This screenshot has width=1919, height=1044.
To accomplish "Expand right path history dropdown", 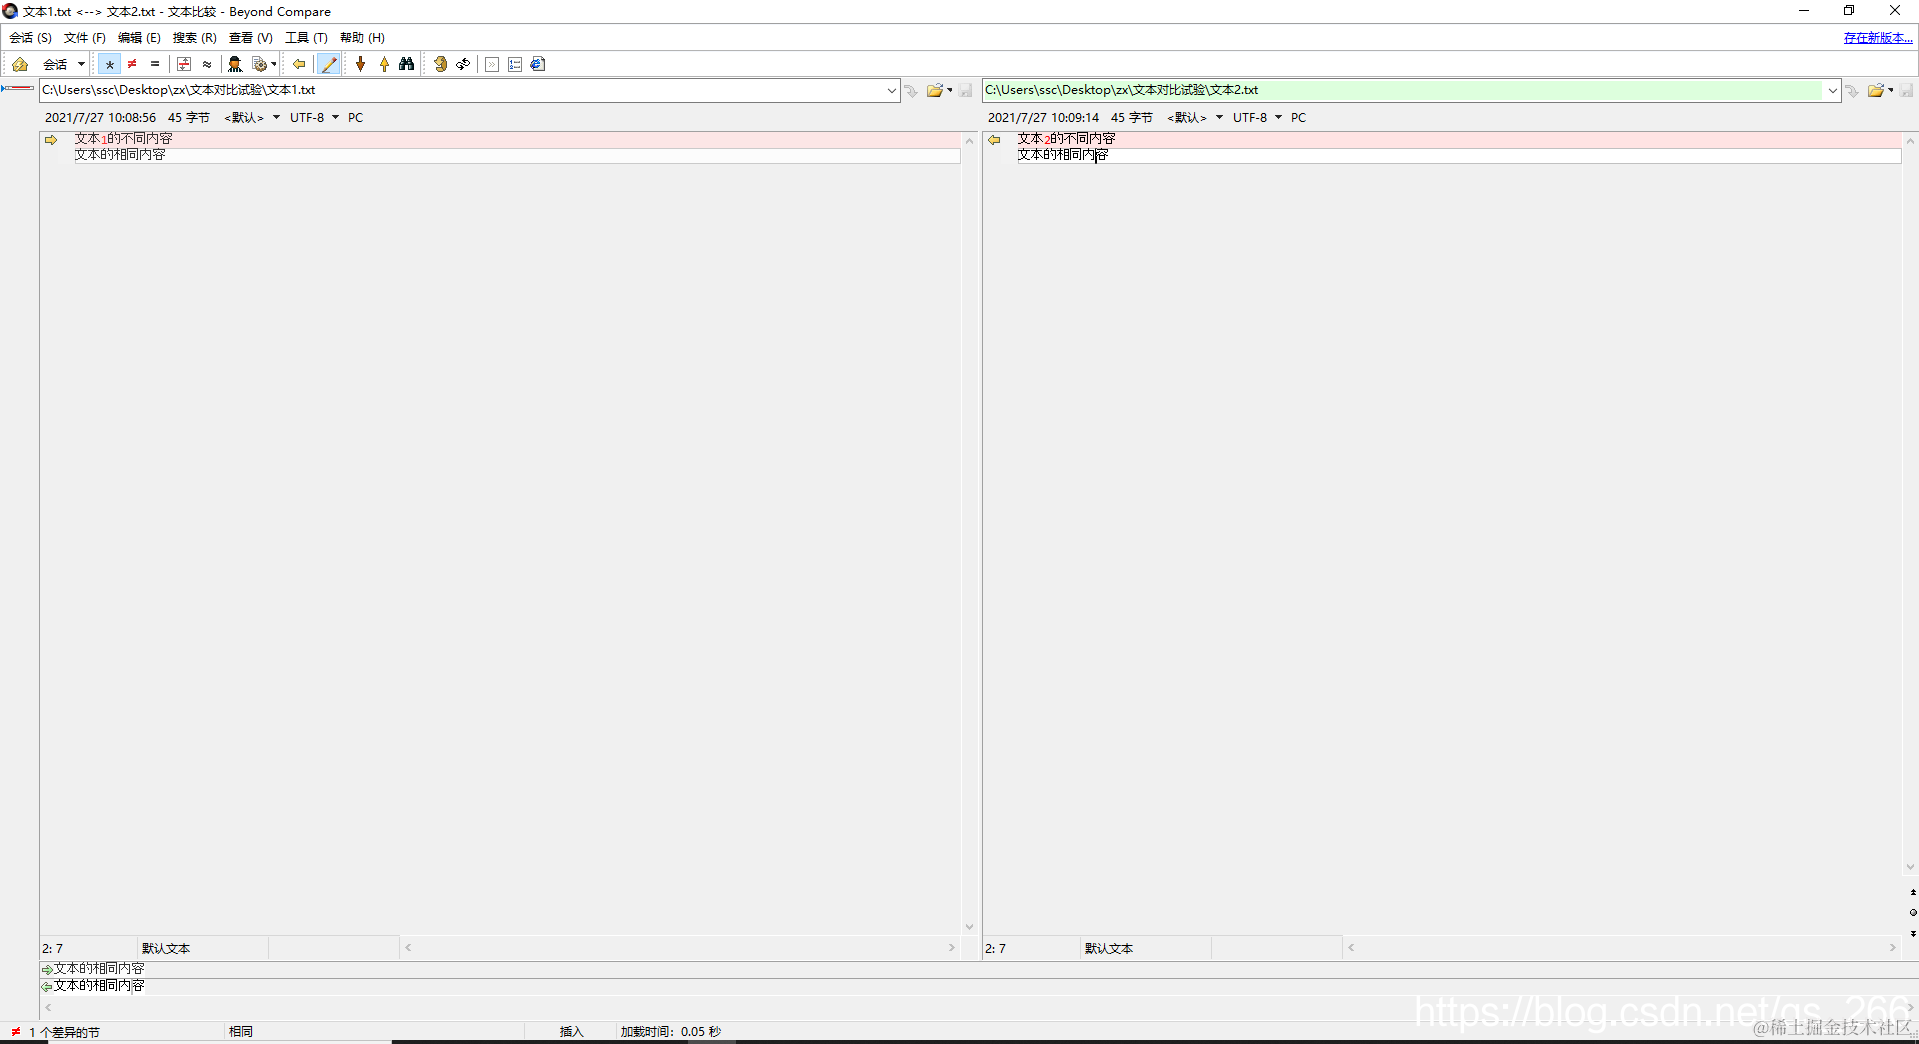I will coord(1833,90).
